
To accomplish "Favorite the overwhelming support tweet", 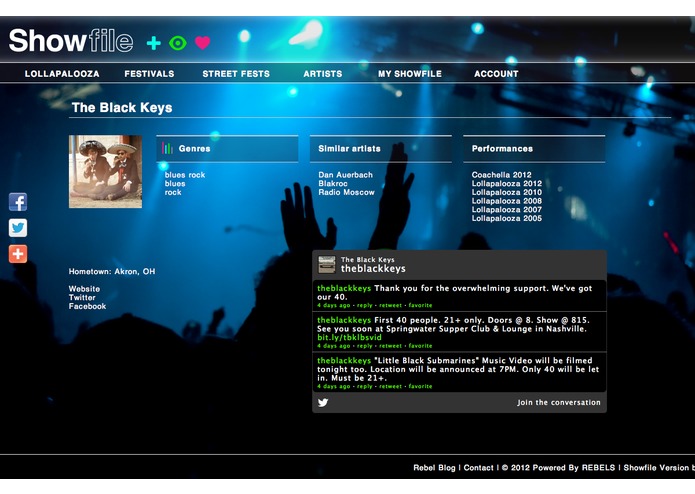I will pyautogui.click(x=420, y=305).
